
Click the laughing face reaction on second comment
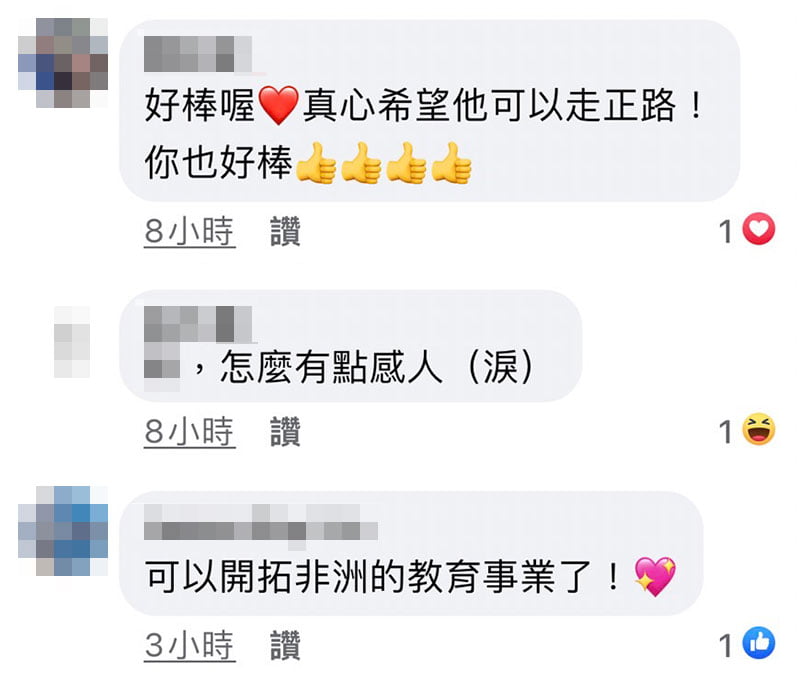(x=759, y=429)
